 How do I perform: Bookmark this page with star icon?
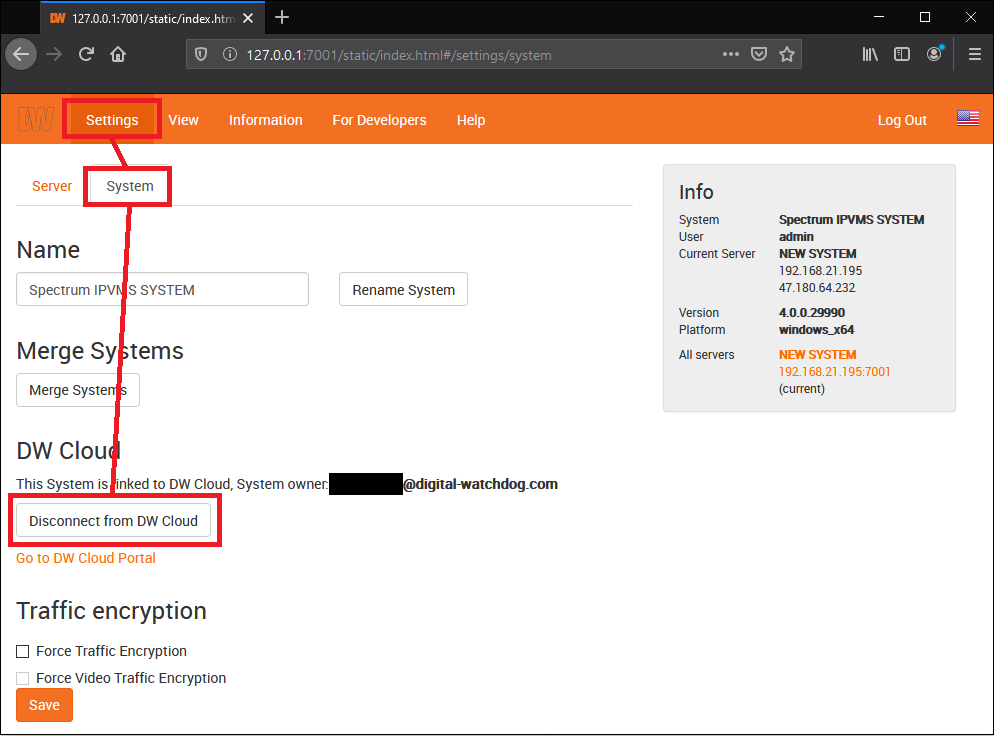[787, 55]
